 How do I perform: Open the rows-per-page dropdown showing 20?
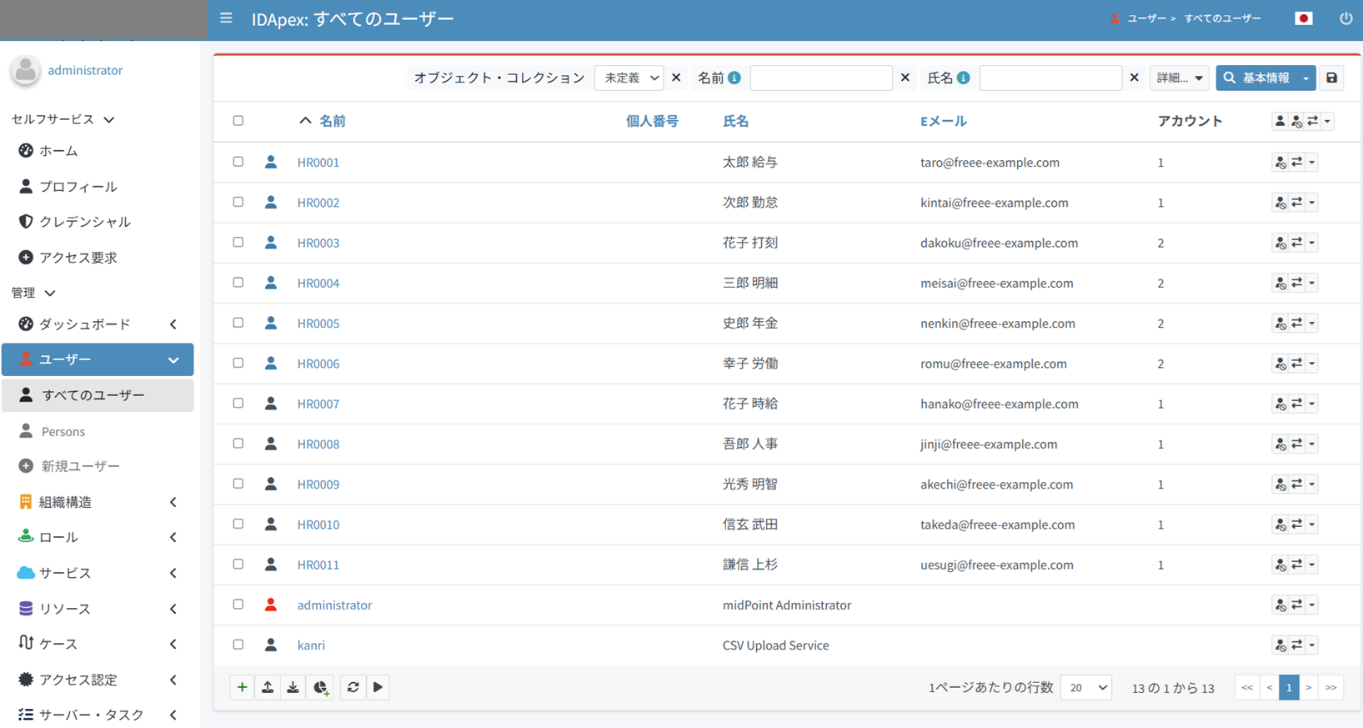(1086, 687)
